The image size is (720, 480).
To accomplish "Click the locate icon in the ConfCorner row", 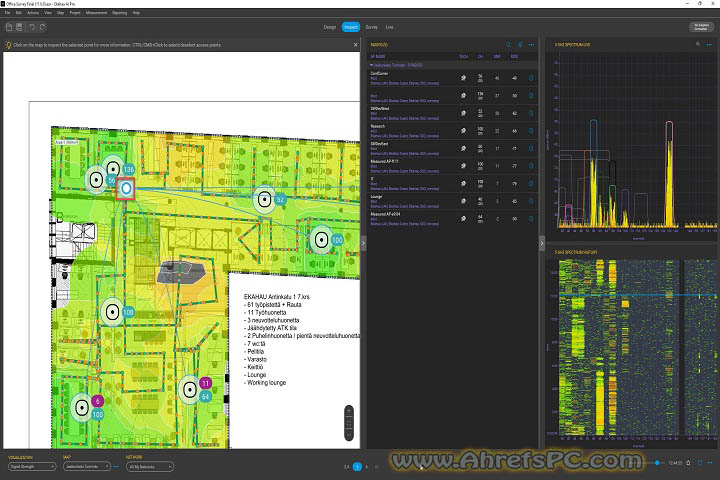I will (x=531, y=78).
